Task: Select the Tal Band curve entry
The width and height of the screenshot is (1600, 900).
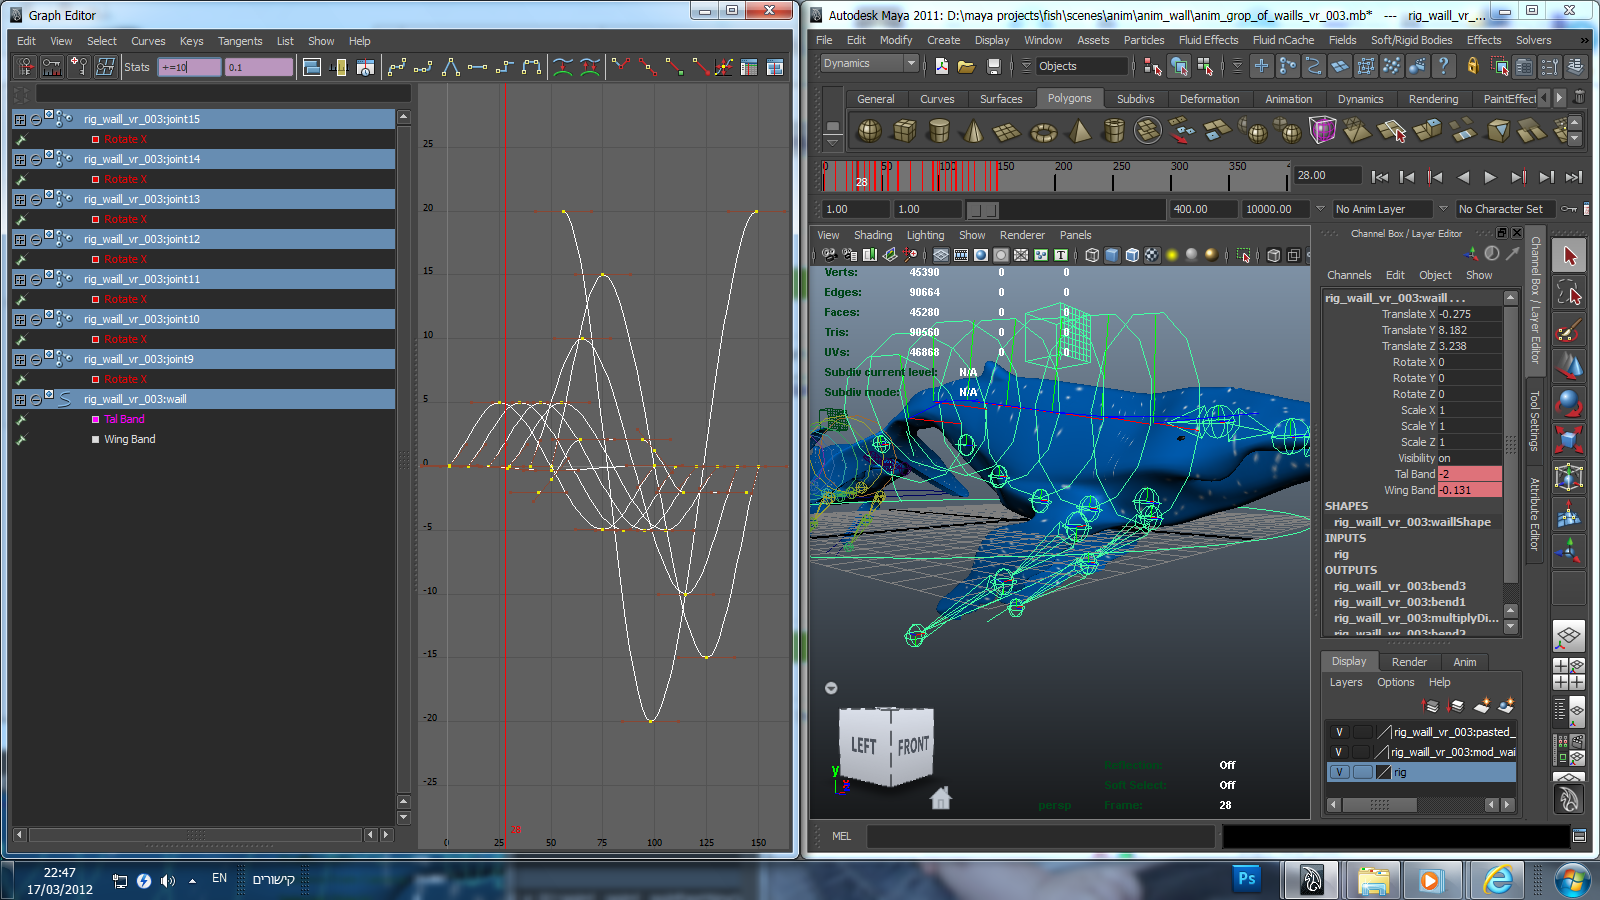Action: click(124, 419)
